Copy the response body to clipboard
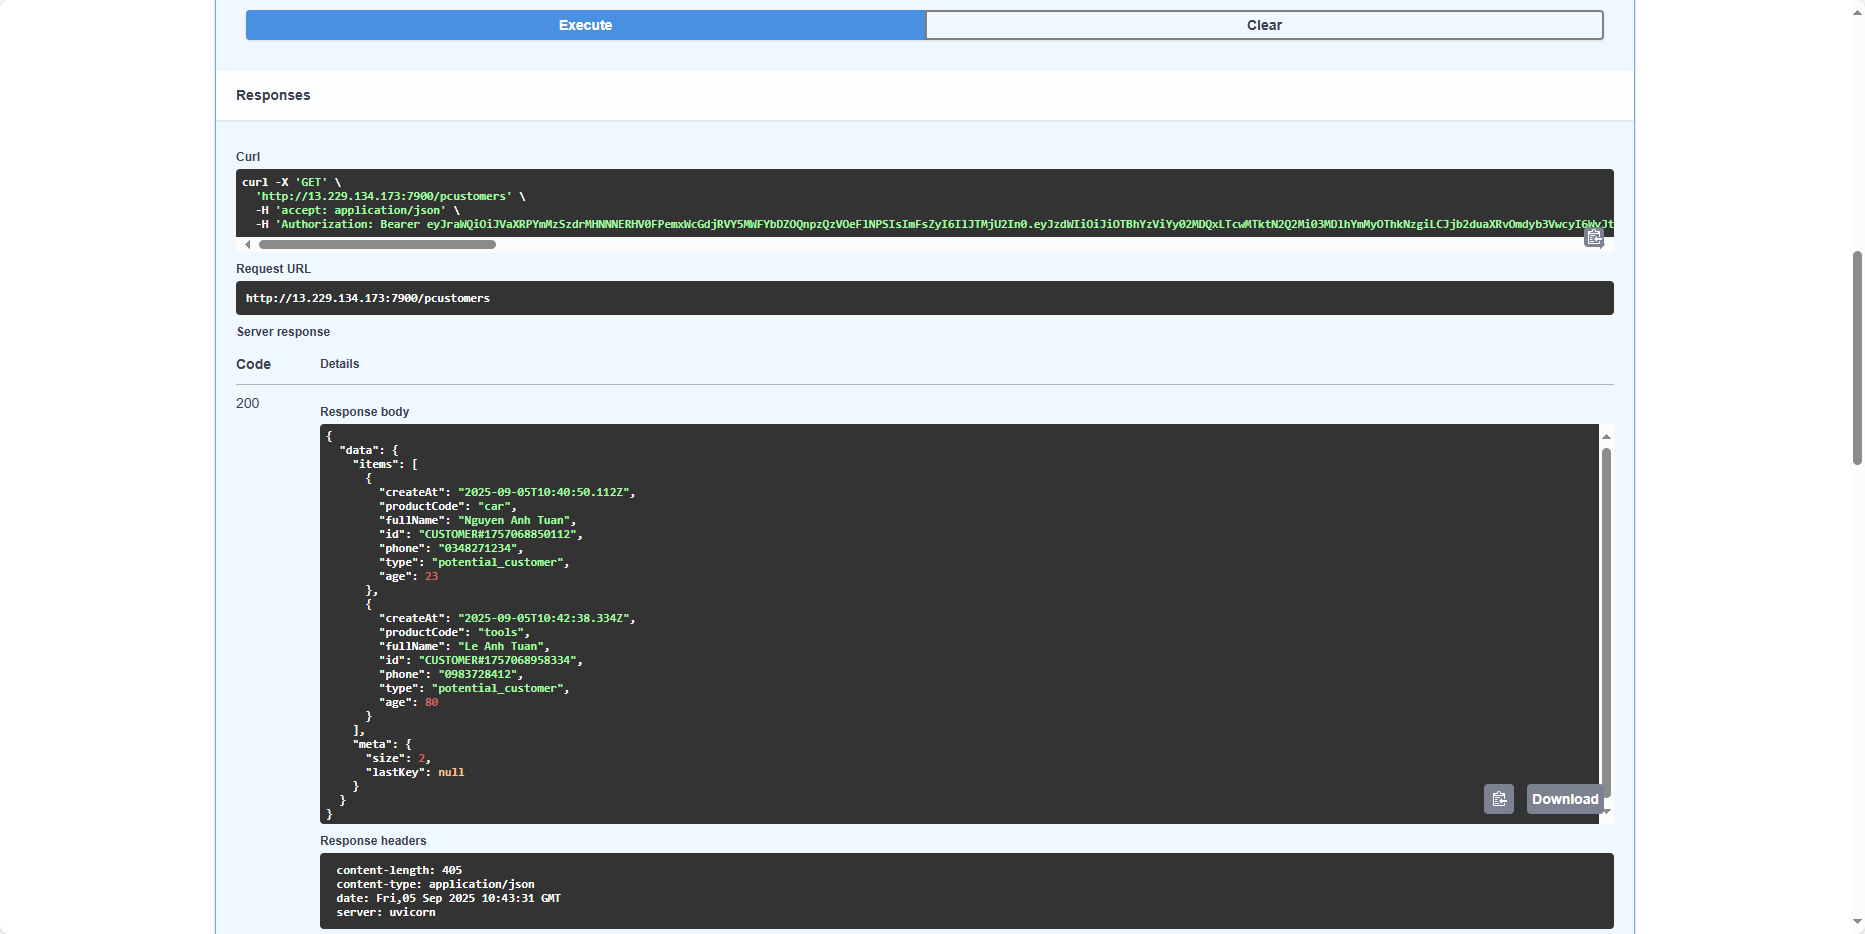 [x=1498, y=799]
